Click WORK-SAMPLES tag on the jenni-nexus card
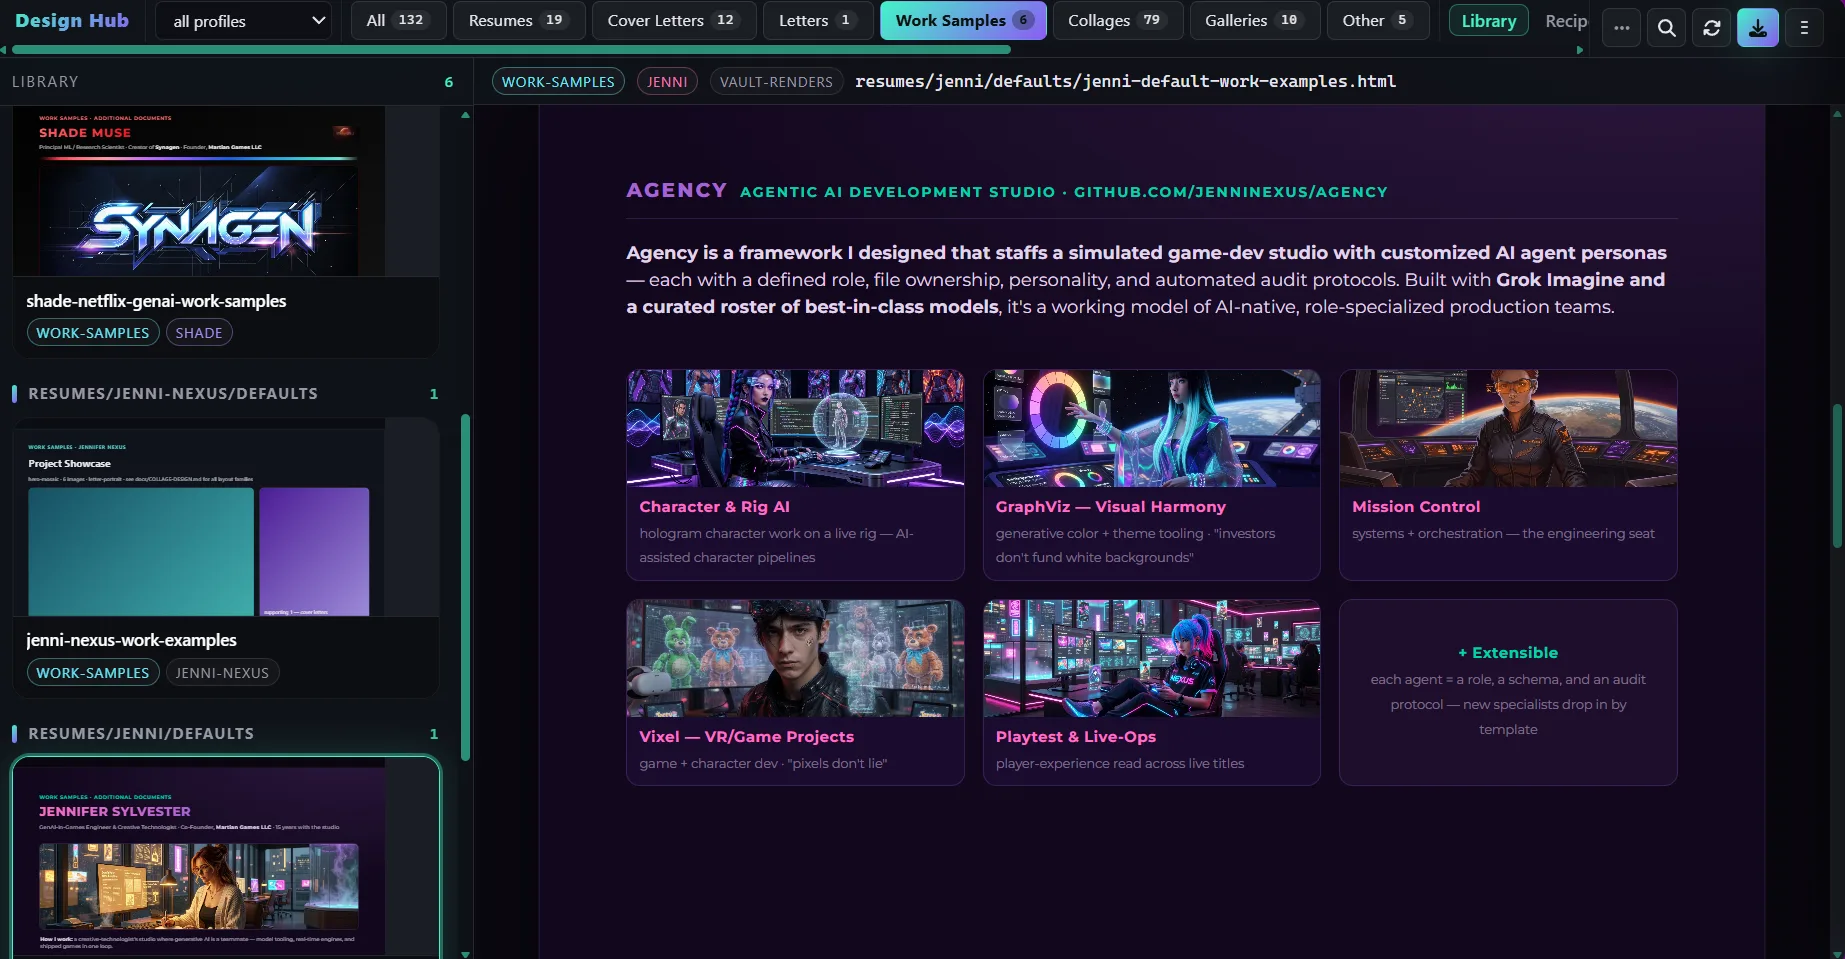 point(93,673)
